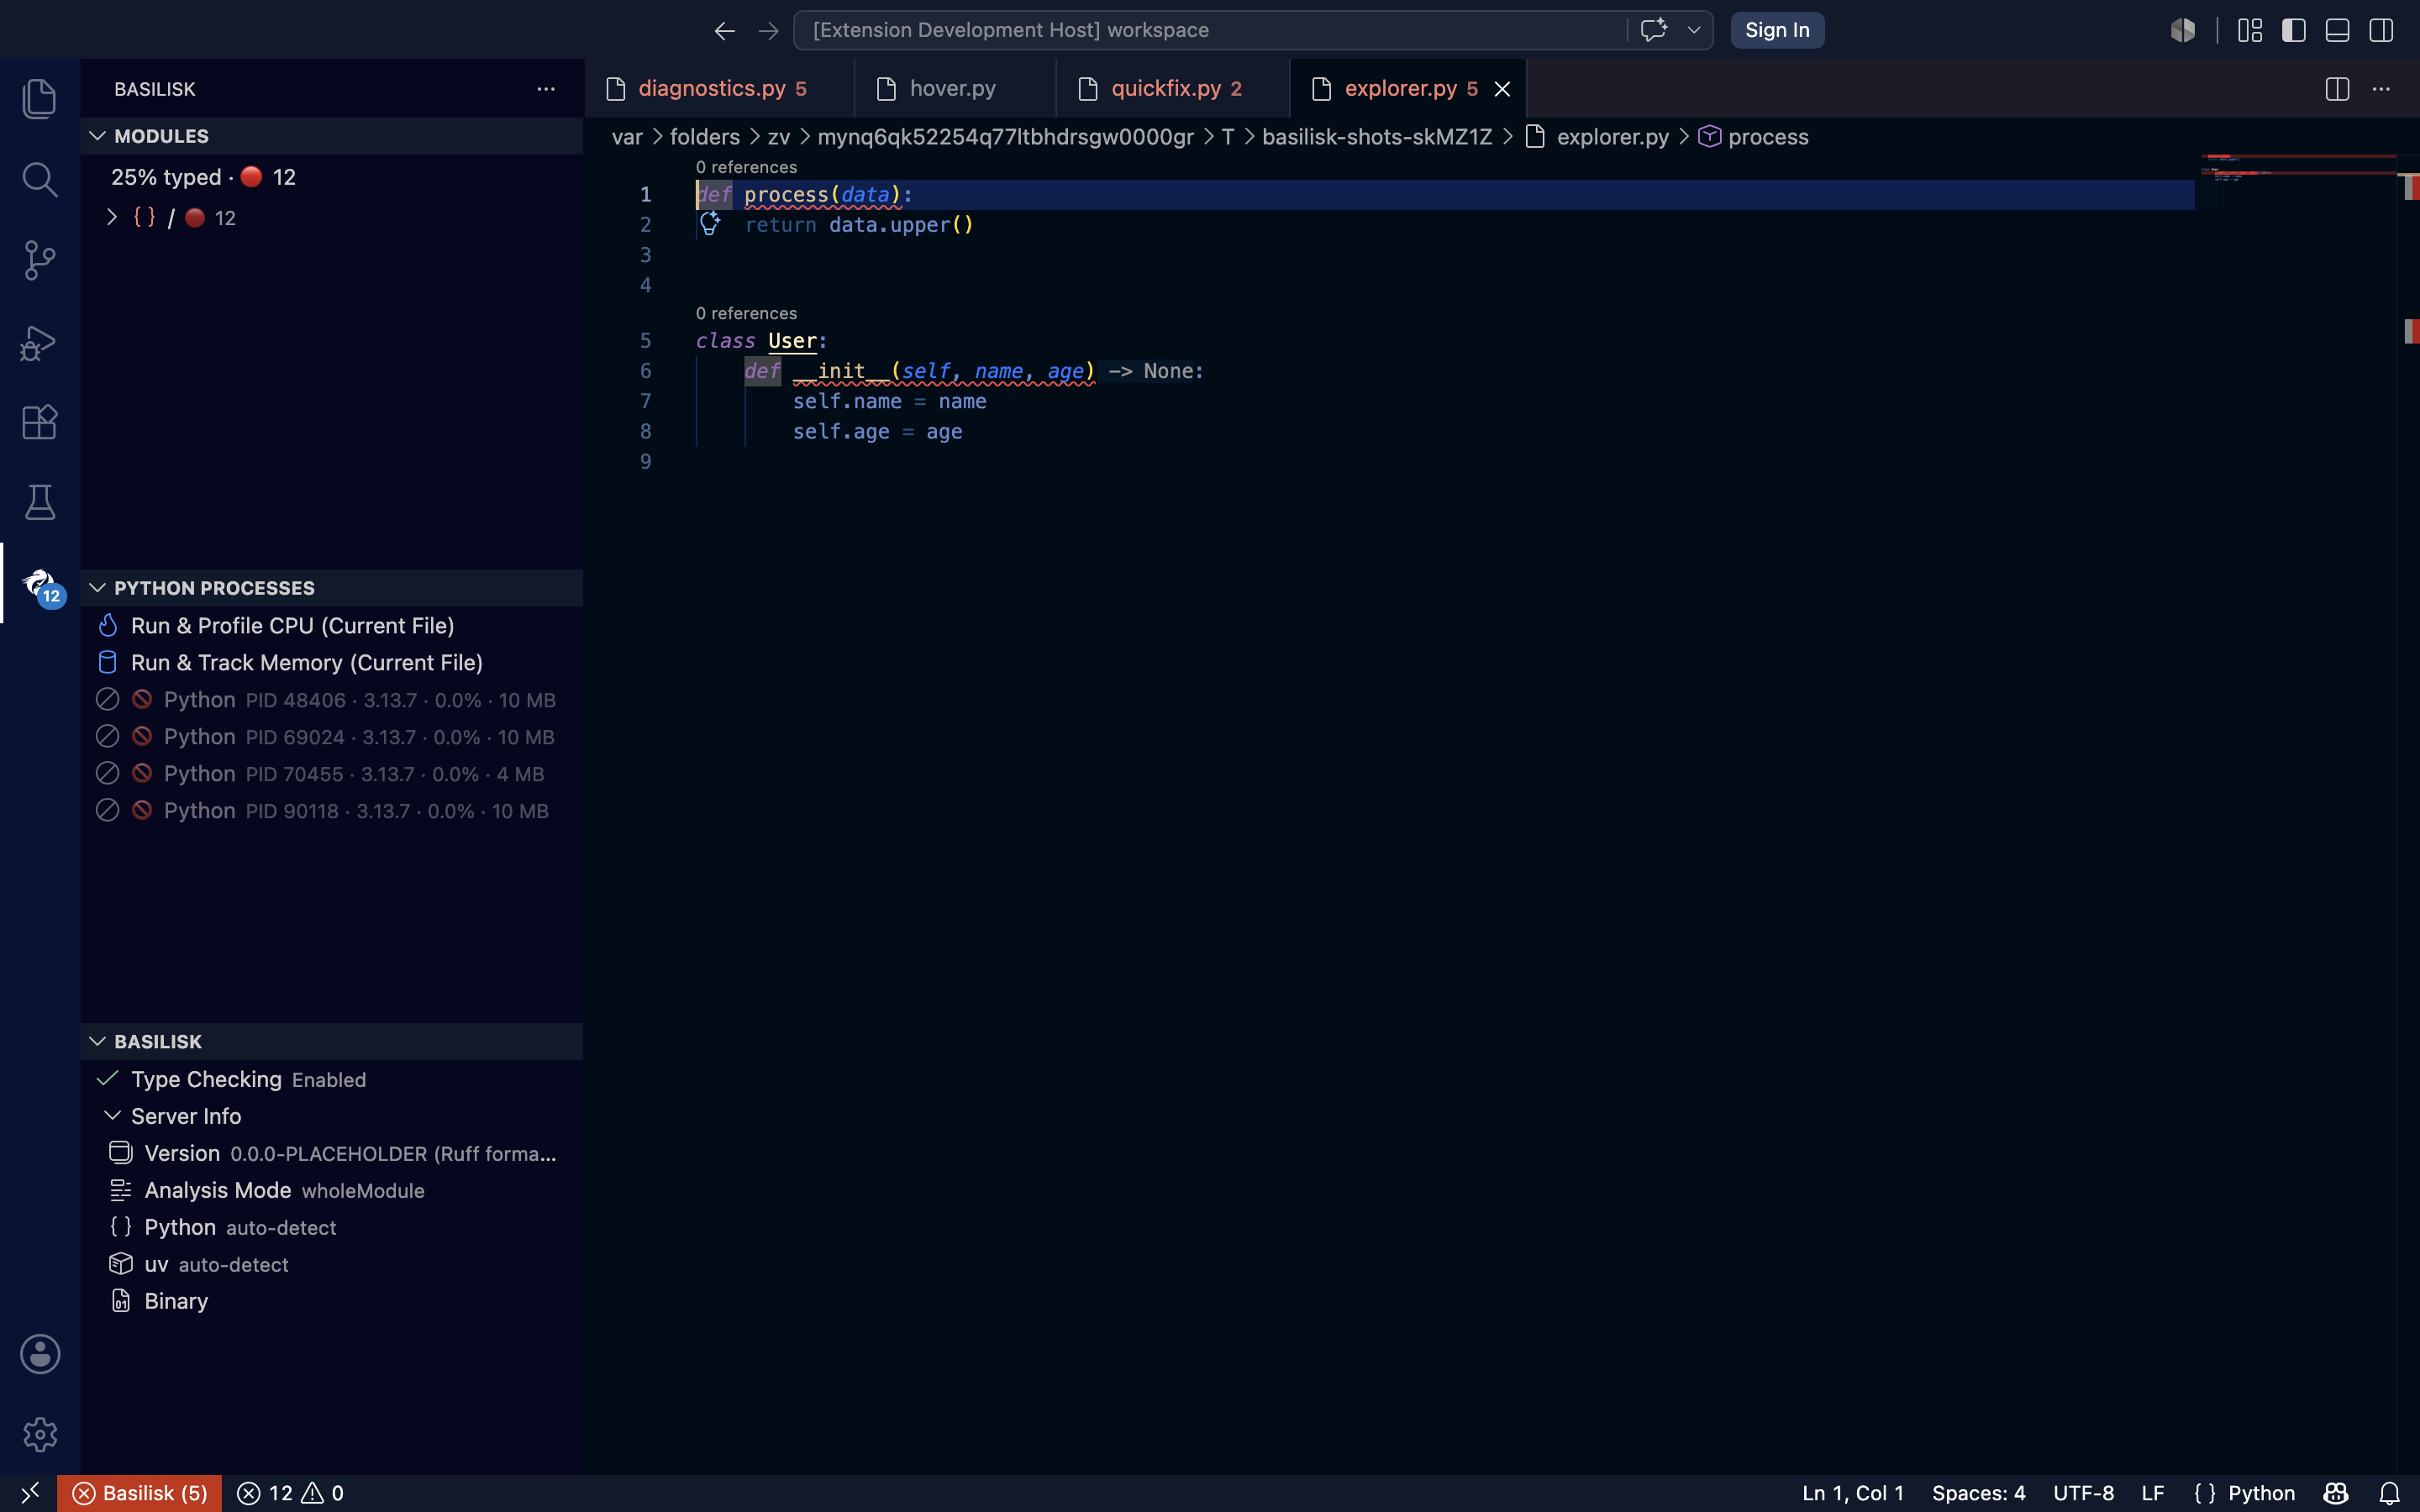Screen dimensions: 2420x1512
Task: Click the Binary file icon row
Action: (332, 1301)
